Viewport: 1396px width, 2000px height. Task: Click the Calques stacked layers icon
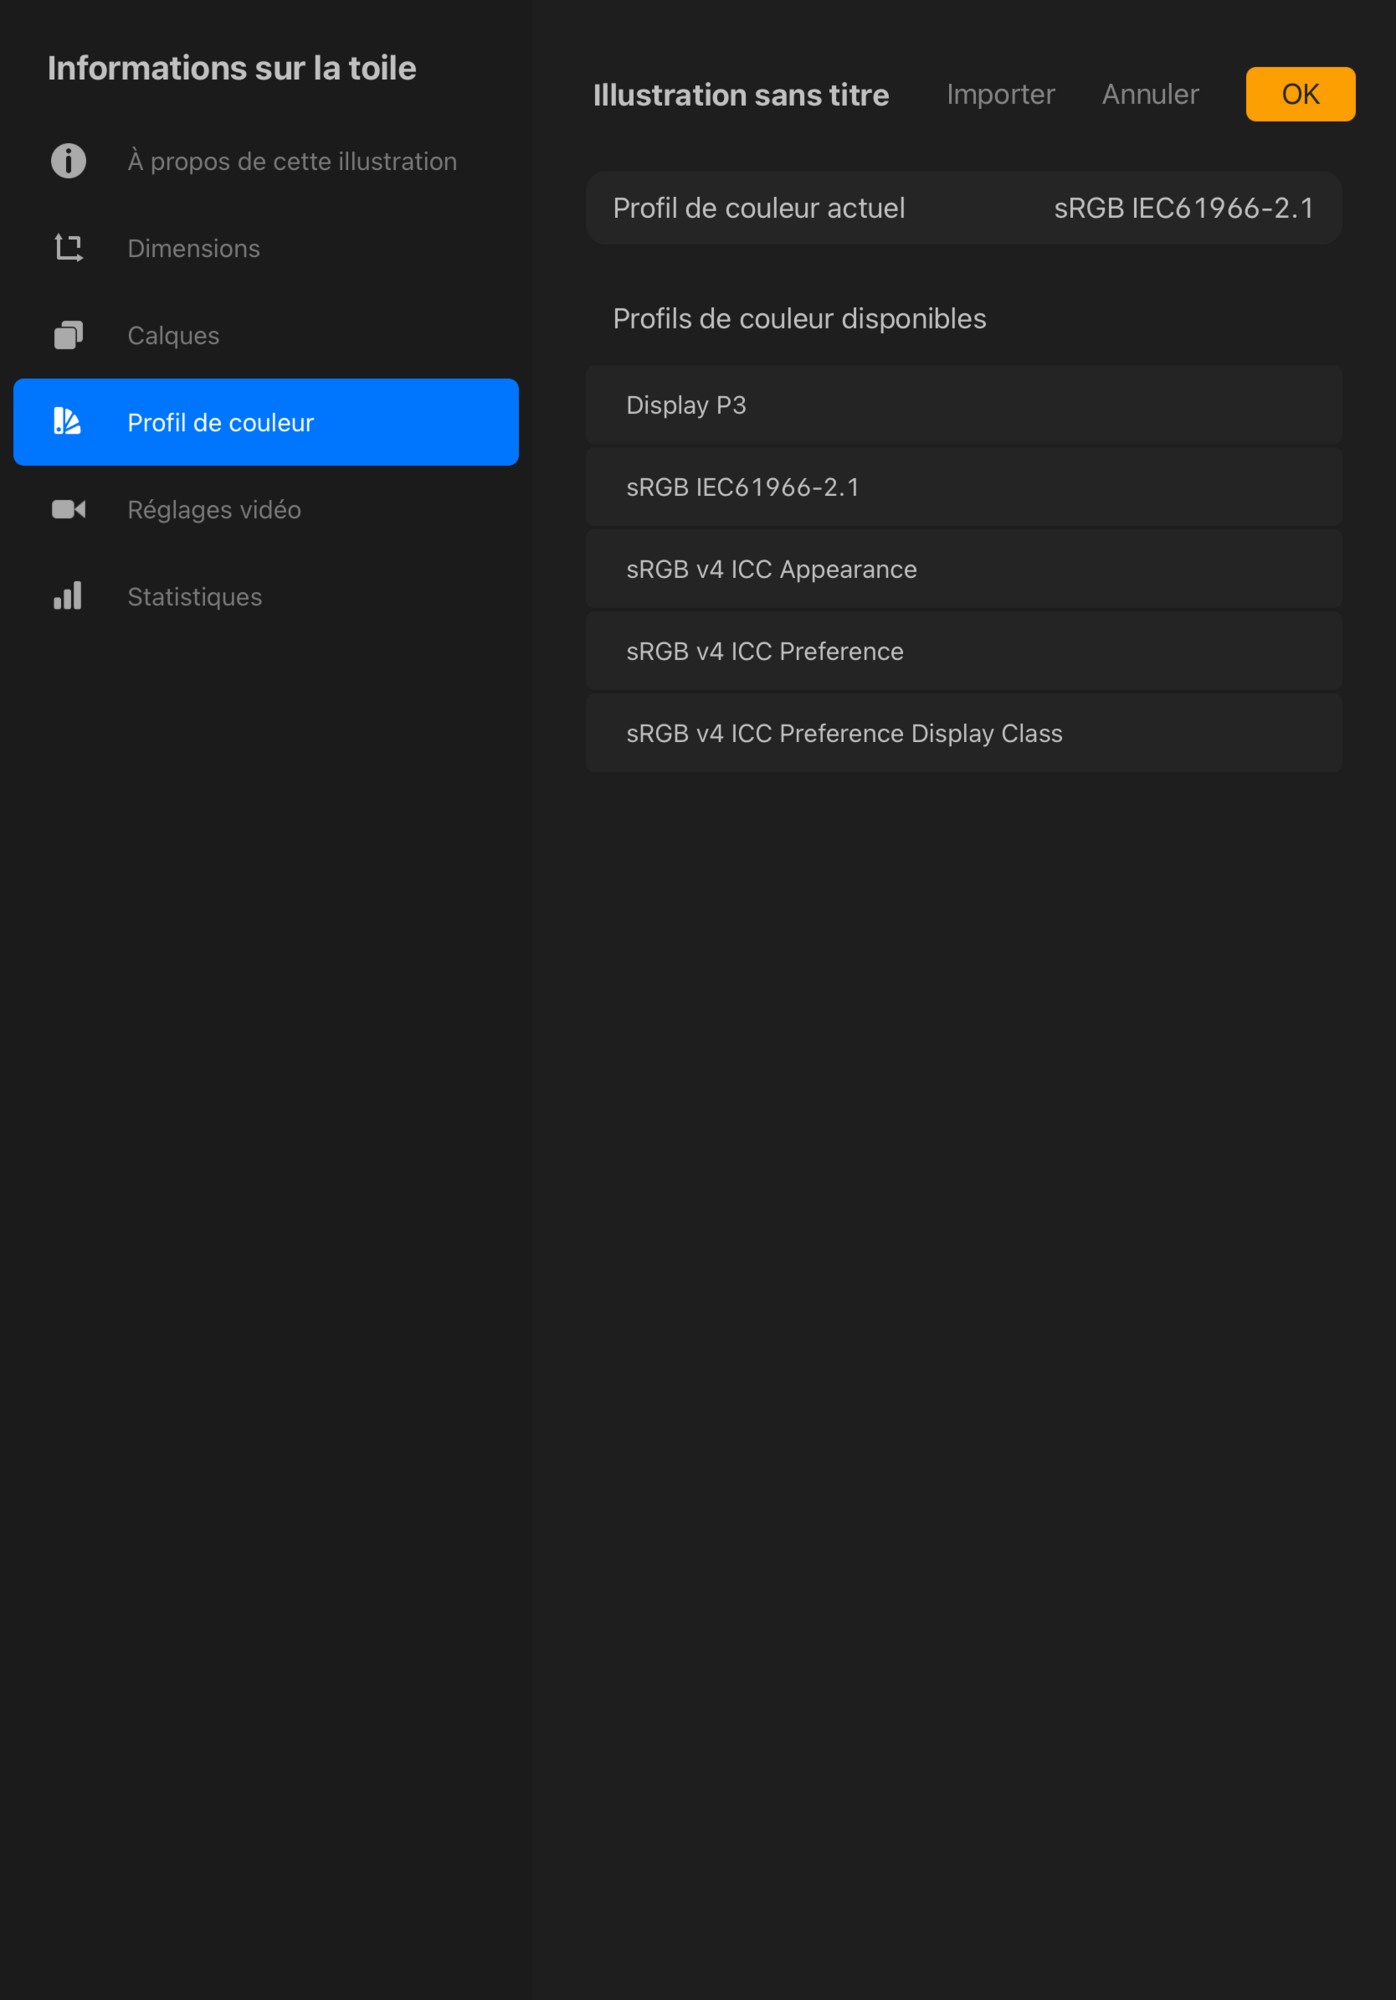point(68,335)
